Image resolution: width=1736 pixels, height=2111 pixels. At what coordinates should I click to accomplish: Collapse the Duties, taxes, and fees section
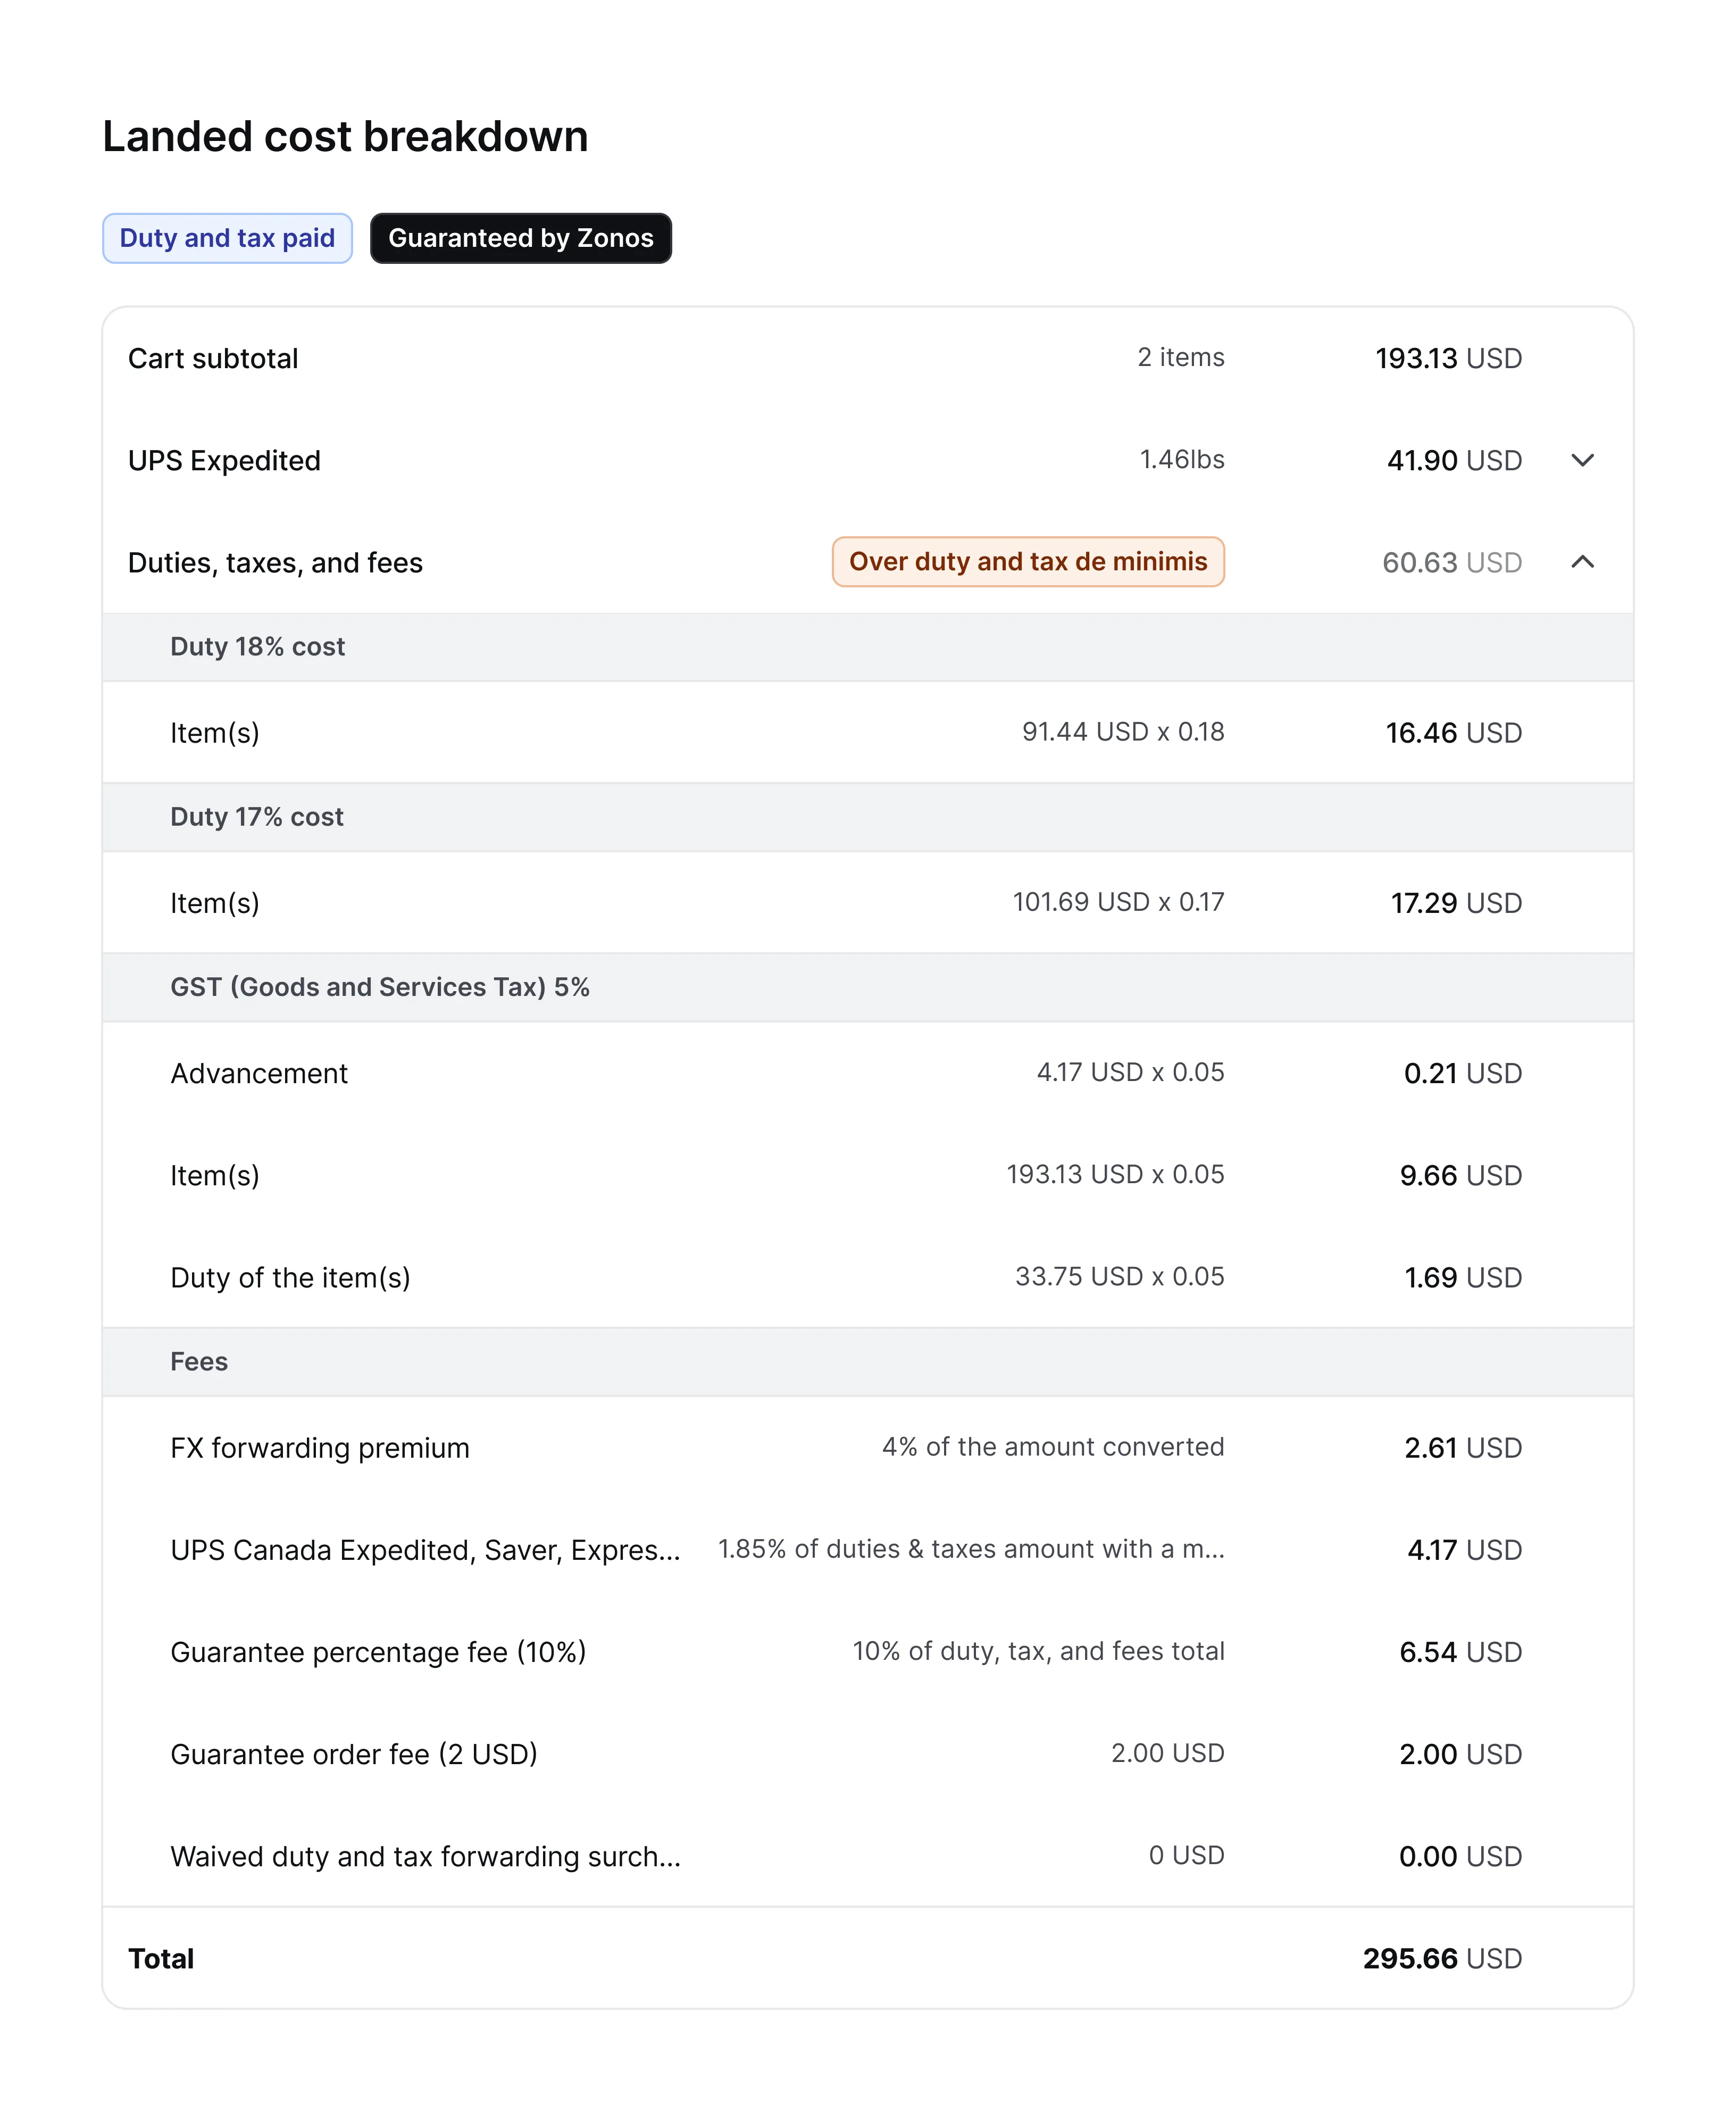[1582, 562]
